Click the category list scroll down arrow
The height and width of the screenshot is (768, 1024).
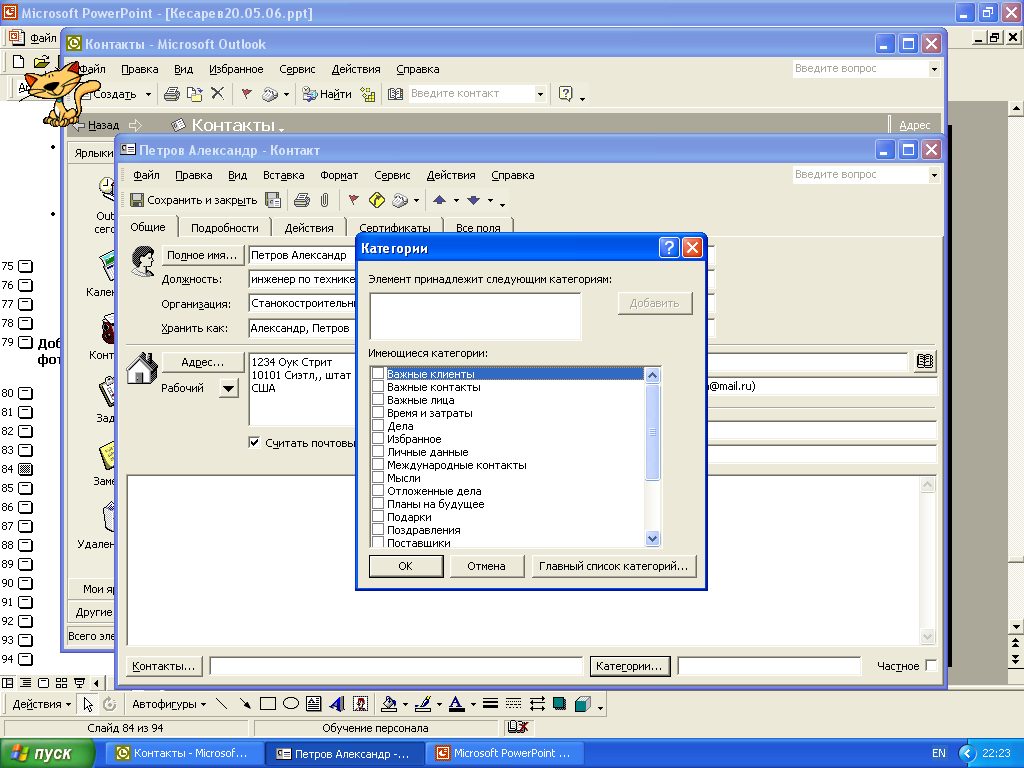pyautogui.click(x=652, y=539)
